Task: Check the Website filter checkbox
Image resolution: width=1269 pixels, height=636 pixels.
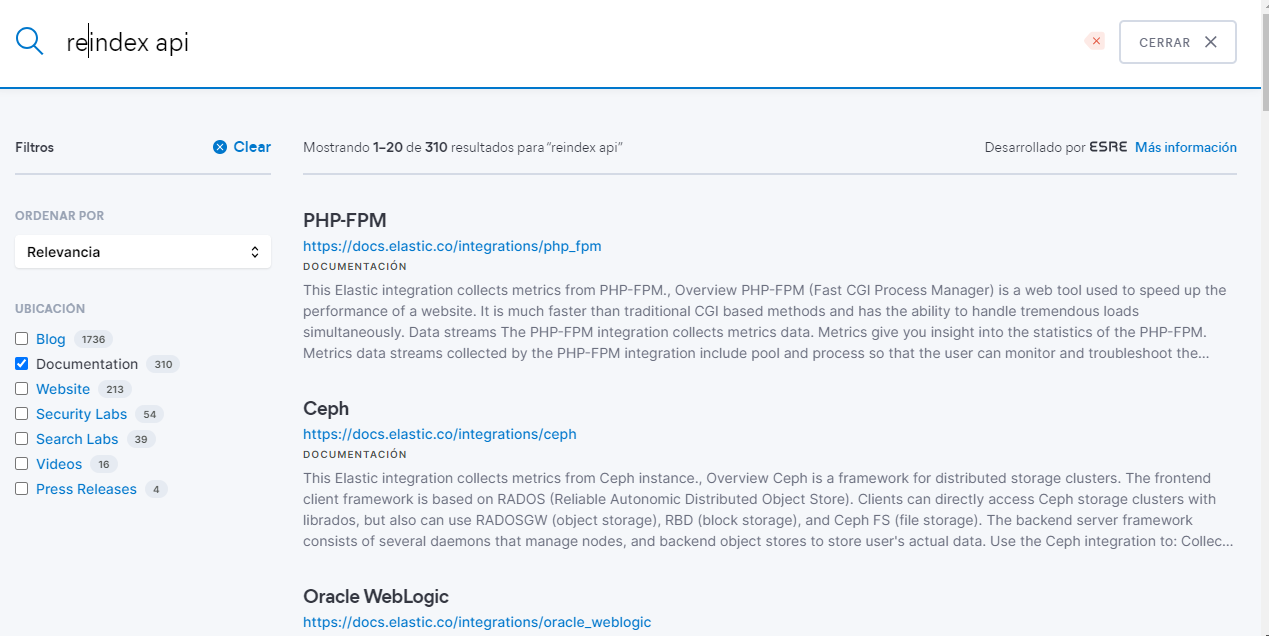Action: point(22,389)
